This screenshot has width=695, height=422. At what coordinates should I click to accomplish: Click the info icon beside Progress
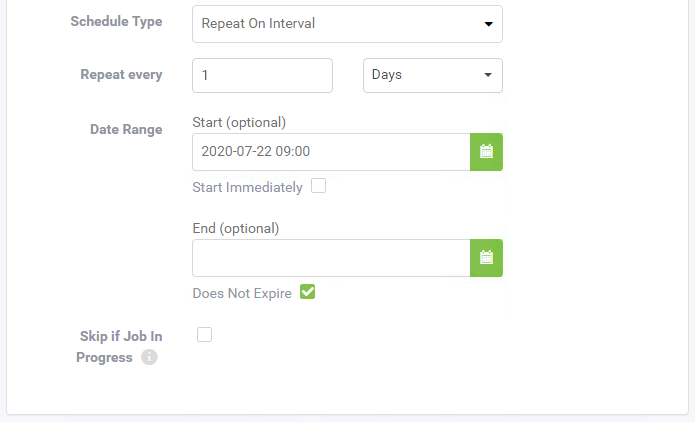(149, 357)
